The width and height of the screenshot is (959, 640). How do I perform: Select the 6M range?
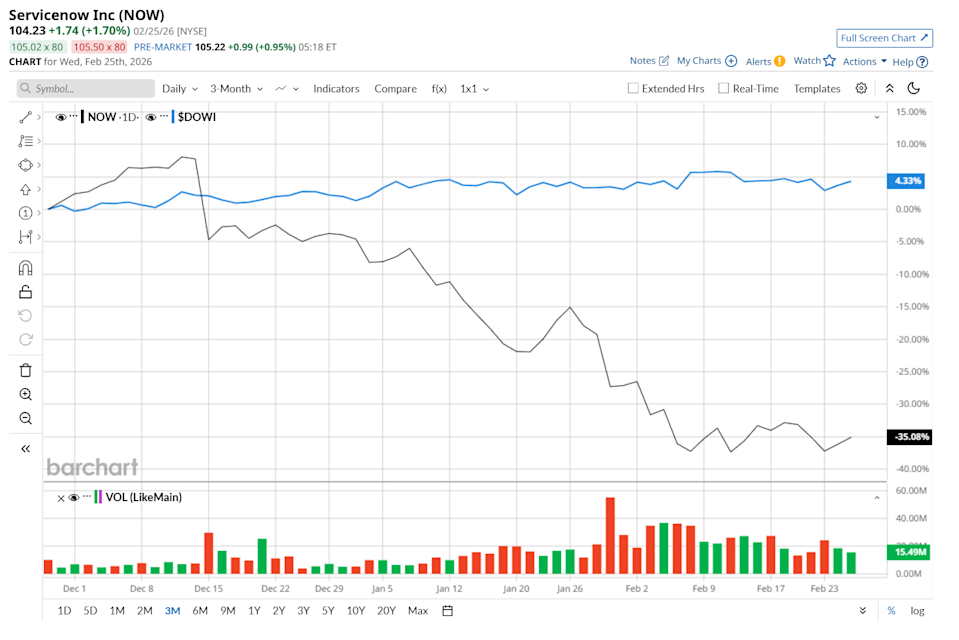pyautogui.click(x=200, y=611)
